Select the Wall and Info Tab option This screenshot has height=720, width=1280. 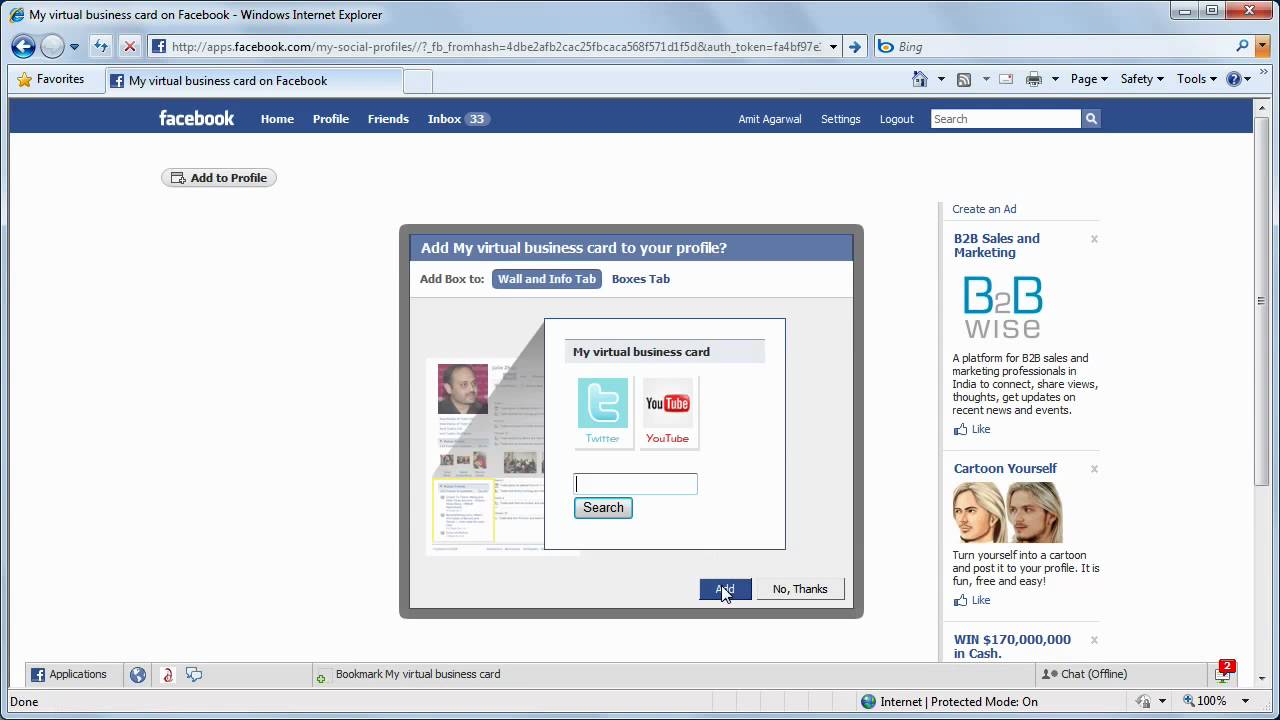(x=547, y=279)
